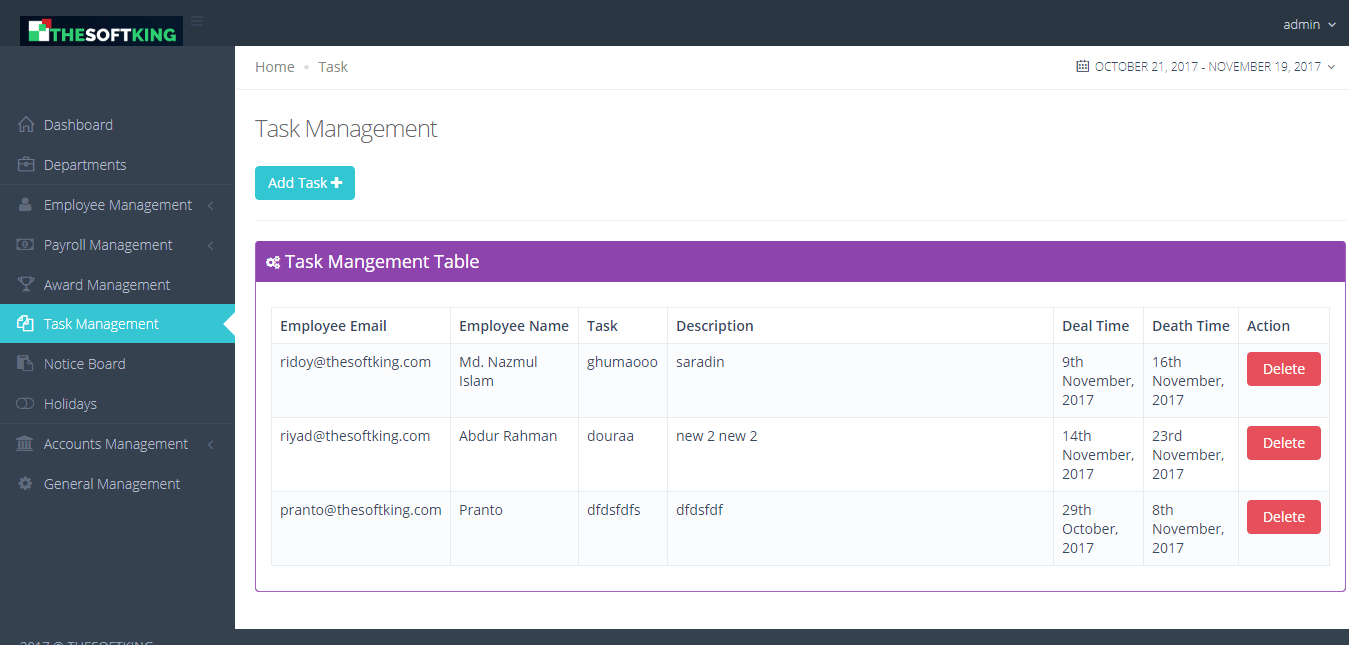
Task: Click the calendar icon near the date range
Action: click(x=1082, y=65)
